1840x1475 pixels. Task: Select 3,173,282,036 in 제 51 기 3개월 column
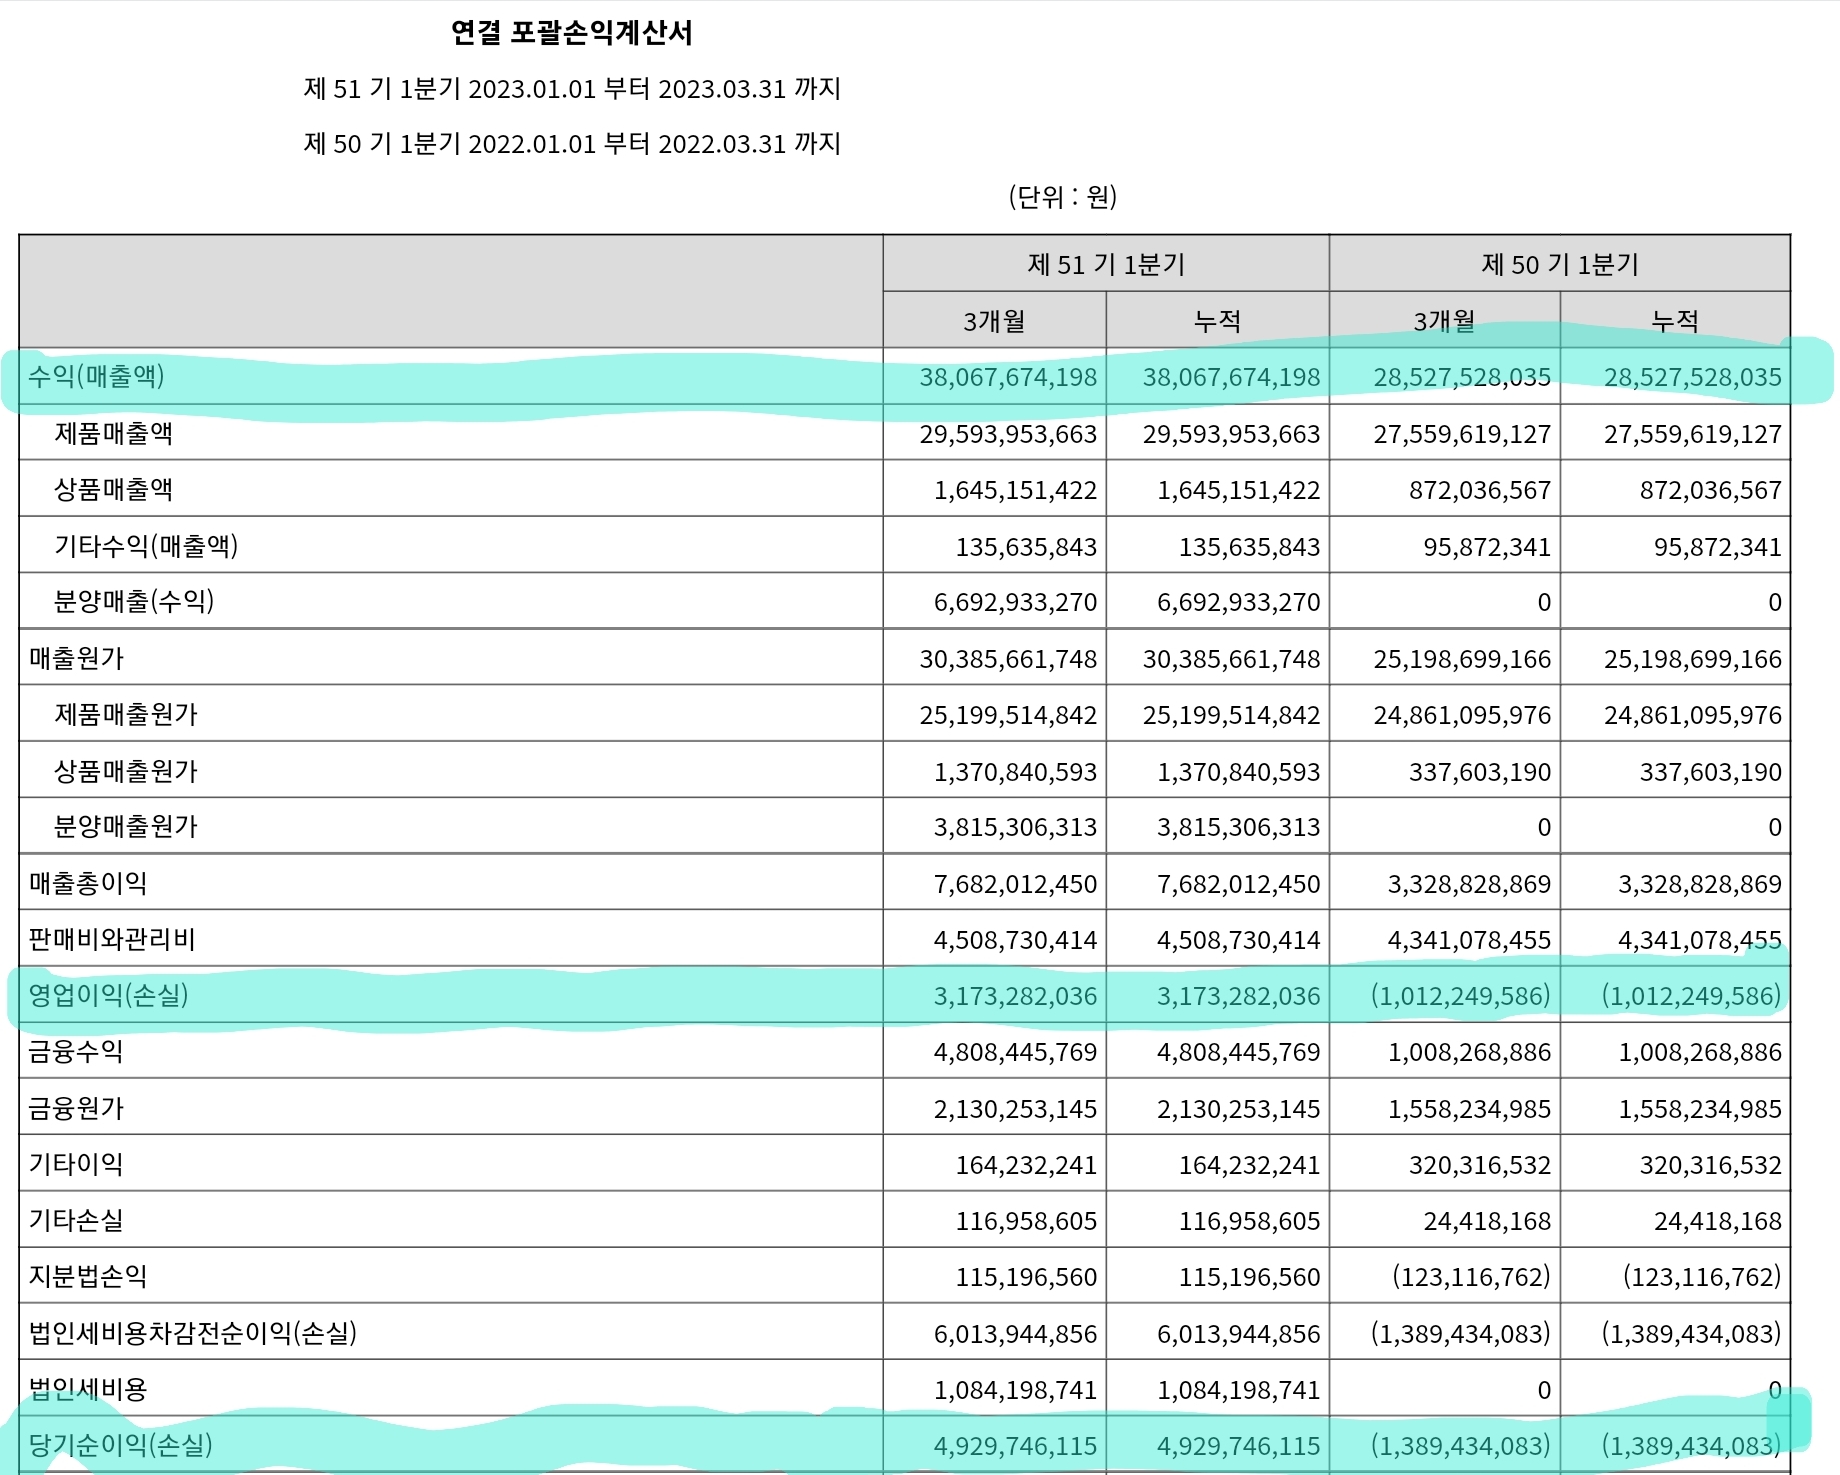[x=1015, y=996]
